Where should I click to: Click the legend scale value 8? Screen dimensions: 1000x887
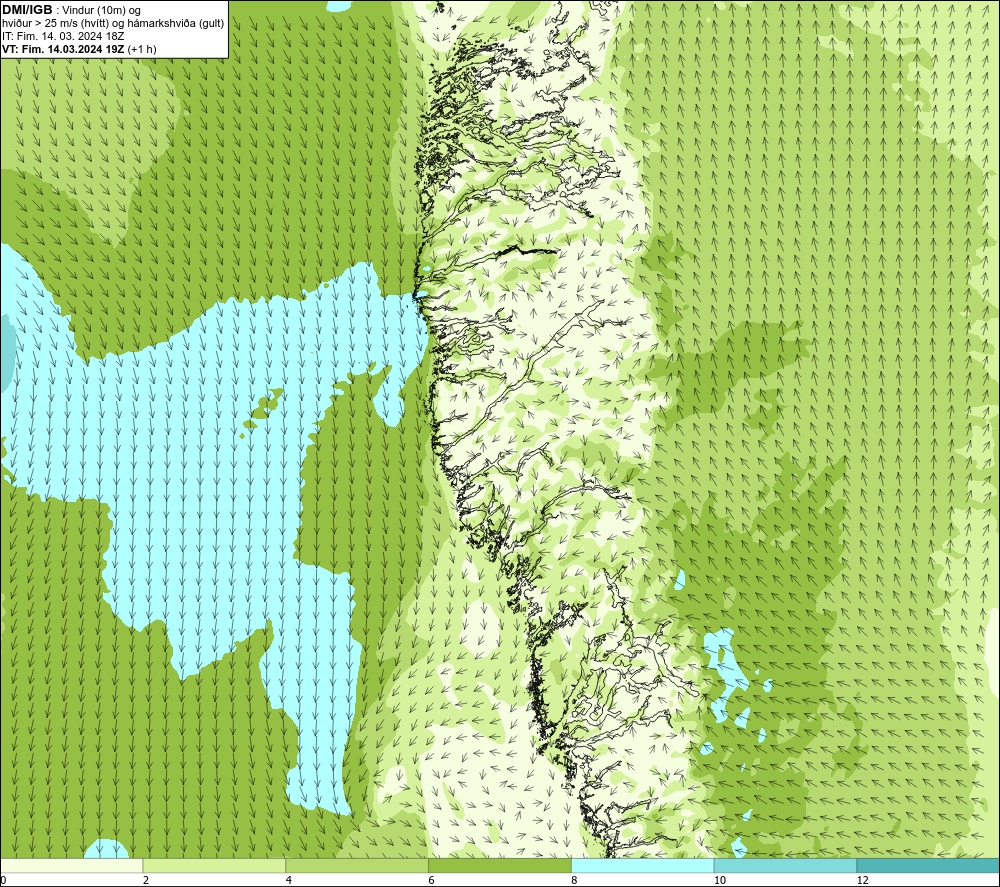coord(575,880)
